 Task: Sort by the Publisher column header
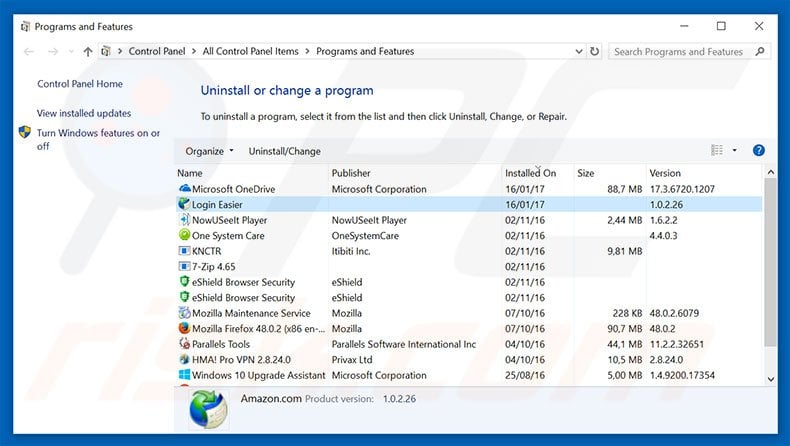351,172
